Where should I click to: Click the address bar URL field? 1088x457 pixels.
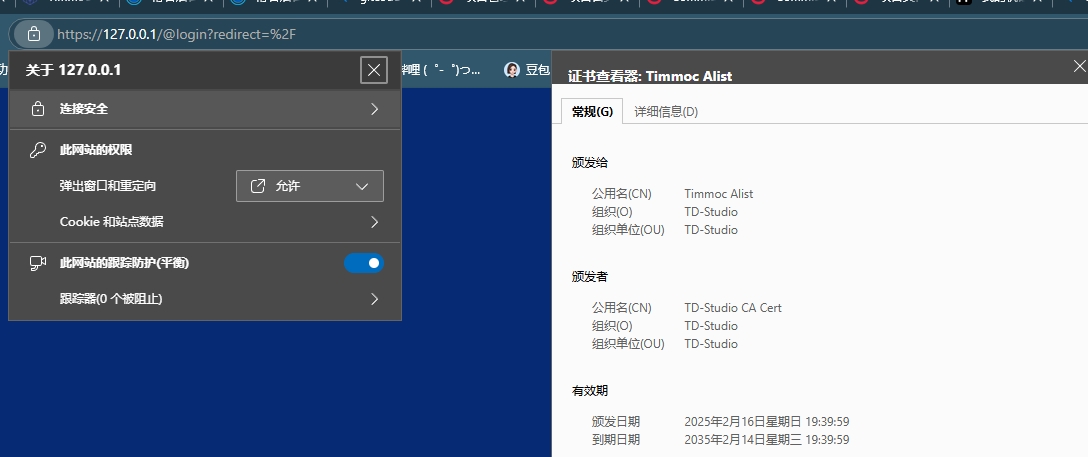click(176, 33)
